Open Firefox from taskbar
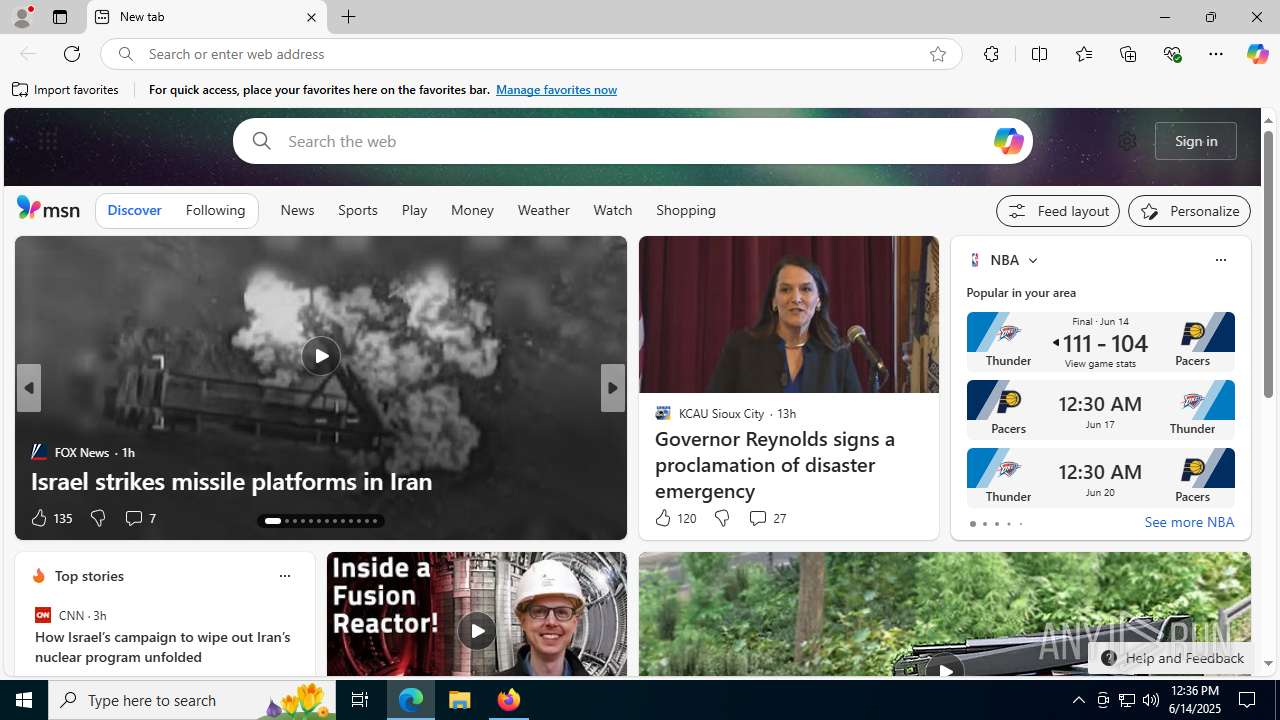The height and width of the screenshot is (720, 1280). tap(509, 700)
